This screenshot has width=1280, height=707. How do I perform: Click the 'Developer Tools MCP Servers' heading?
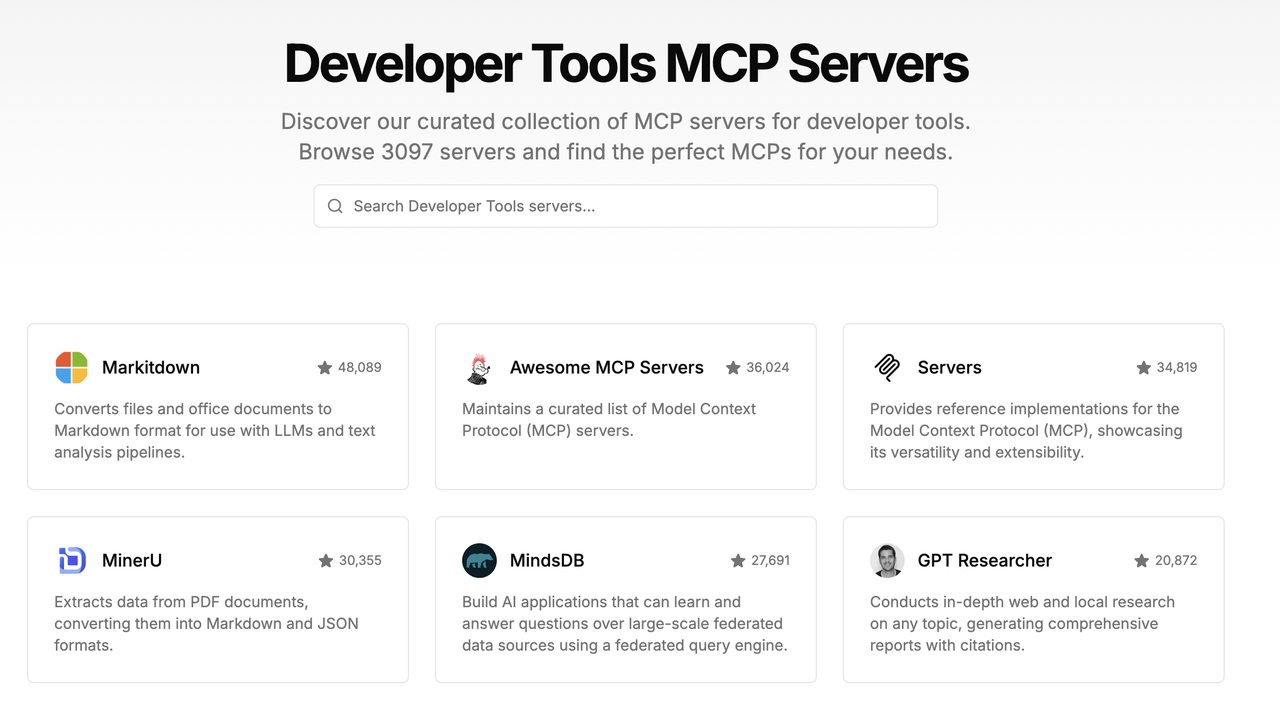(626, 63)
